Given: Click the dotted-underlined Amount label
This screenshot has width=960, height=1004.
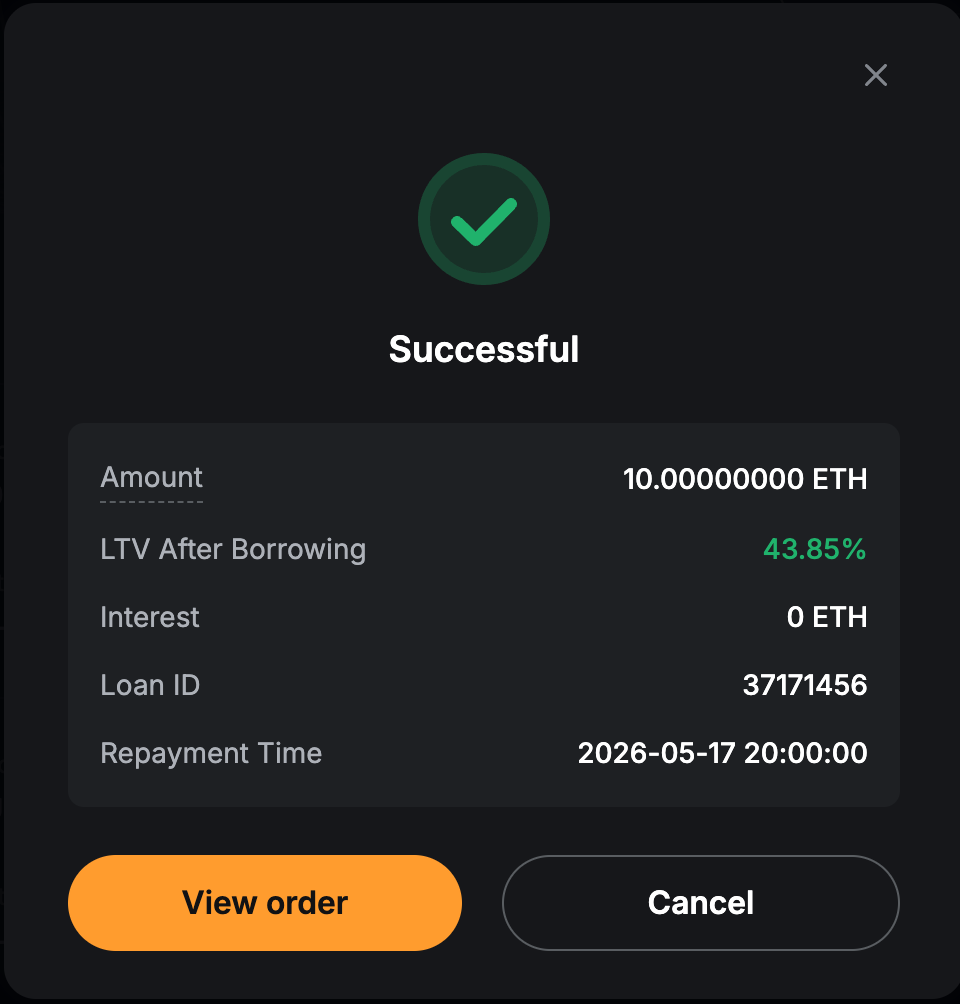Looking at the screenshot, I should [x=152, y=478].
